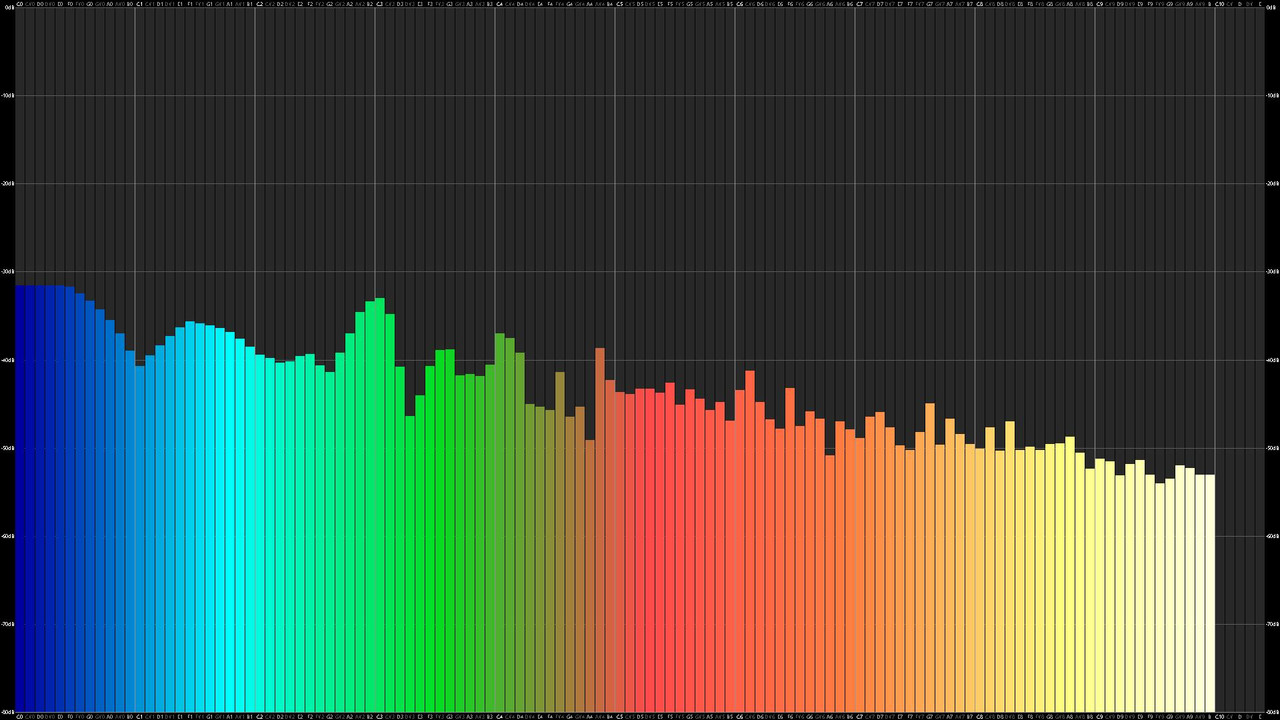Click the 0dB label at top left corner
The height and width of the screenshot is (720, 1280).
[x=7, y=8]
